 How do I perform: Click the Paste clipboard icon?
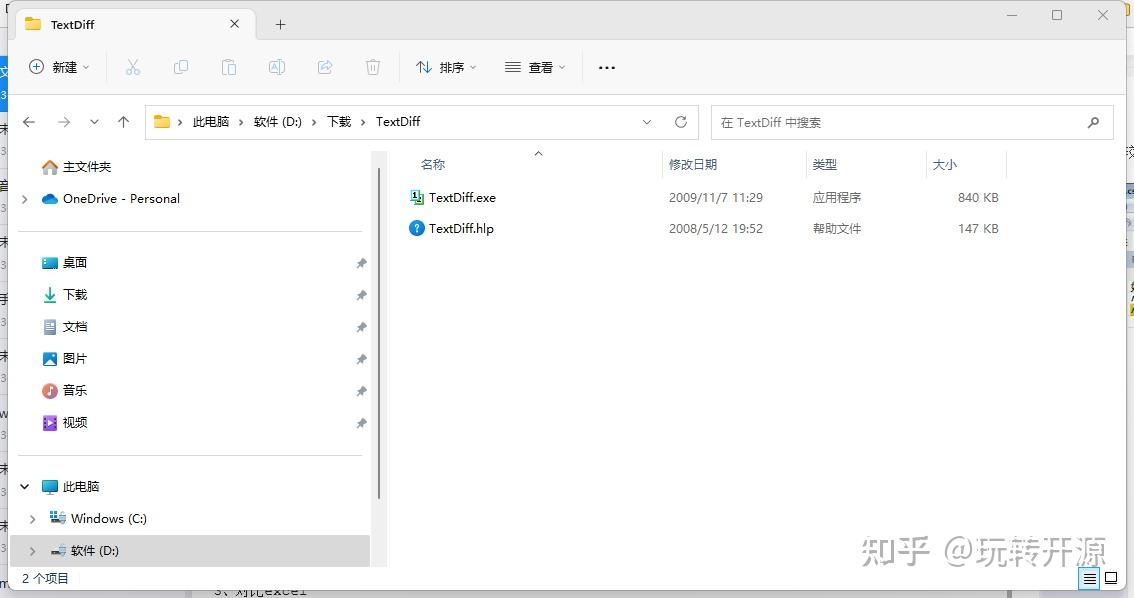tap(229, 67)
